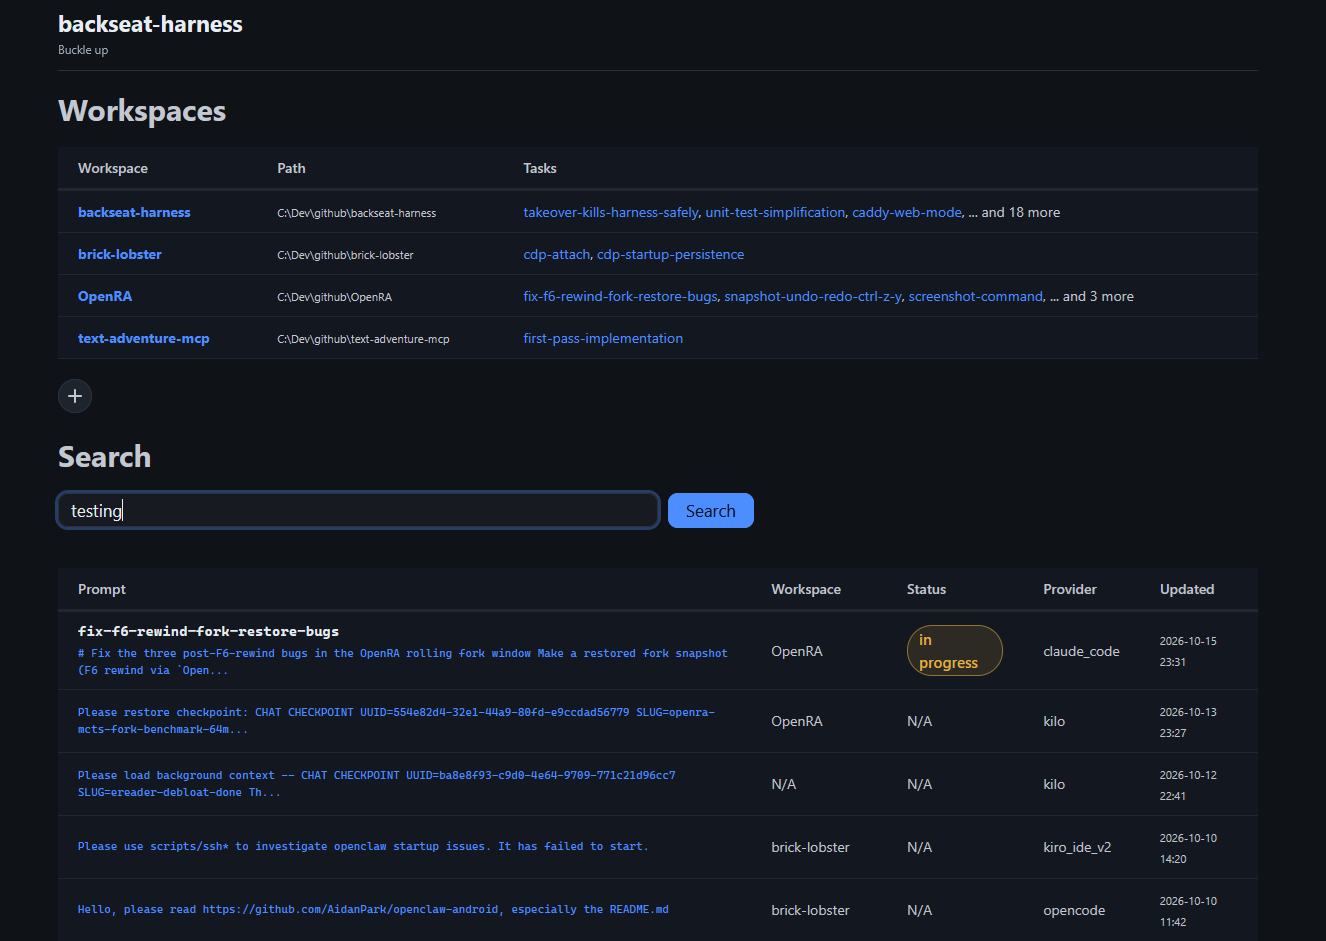Open task caddy-web-mode
Viewport: 1326px width, 941px height.
click(x=907, y=212)
